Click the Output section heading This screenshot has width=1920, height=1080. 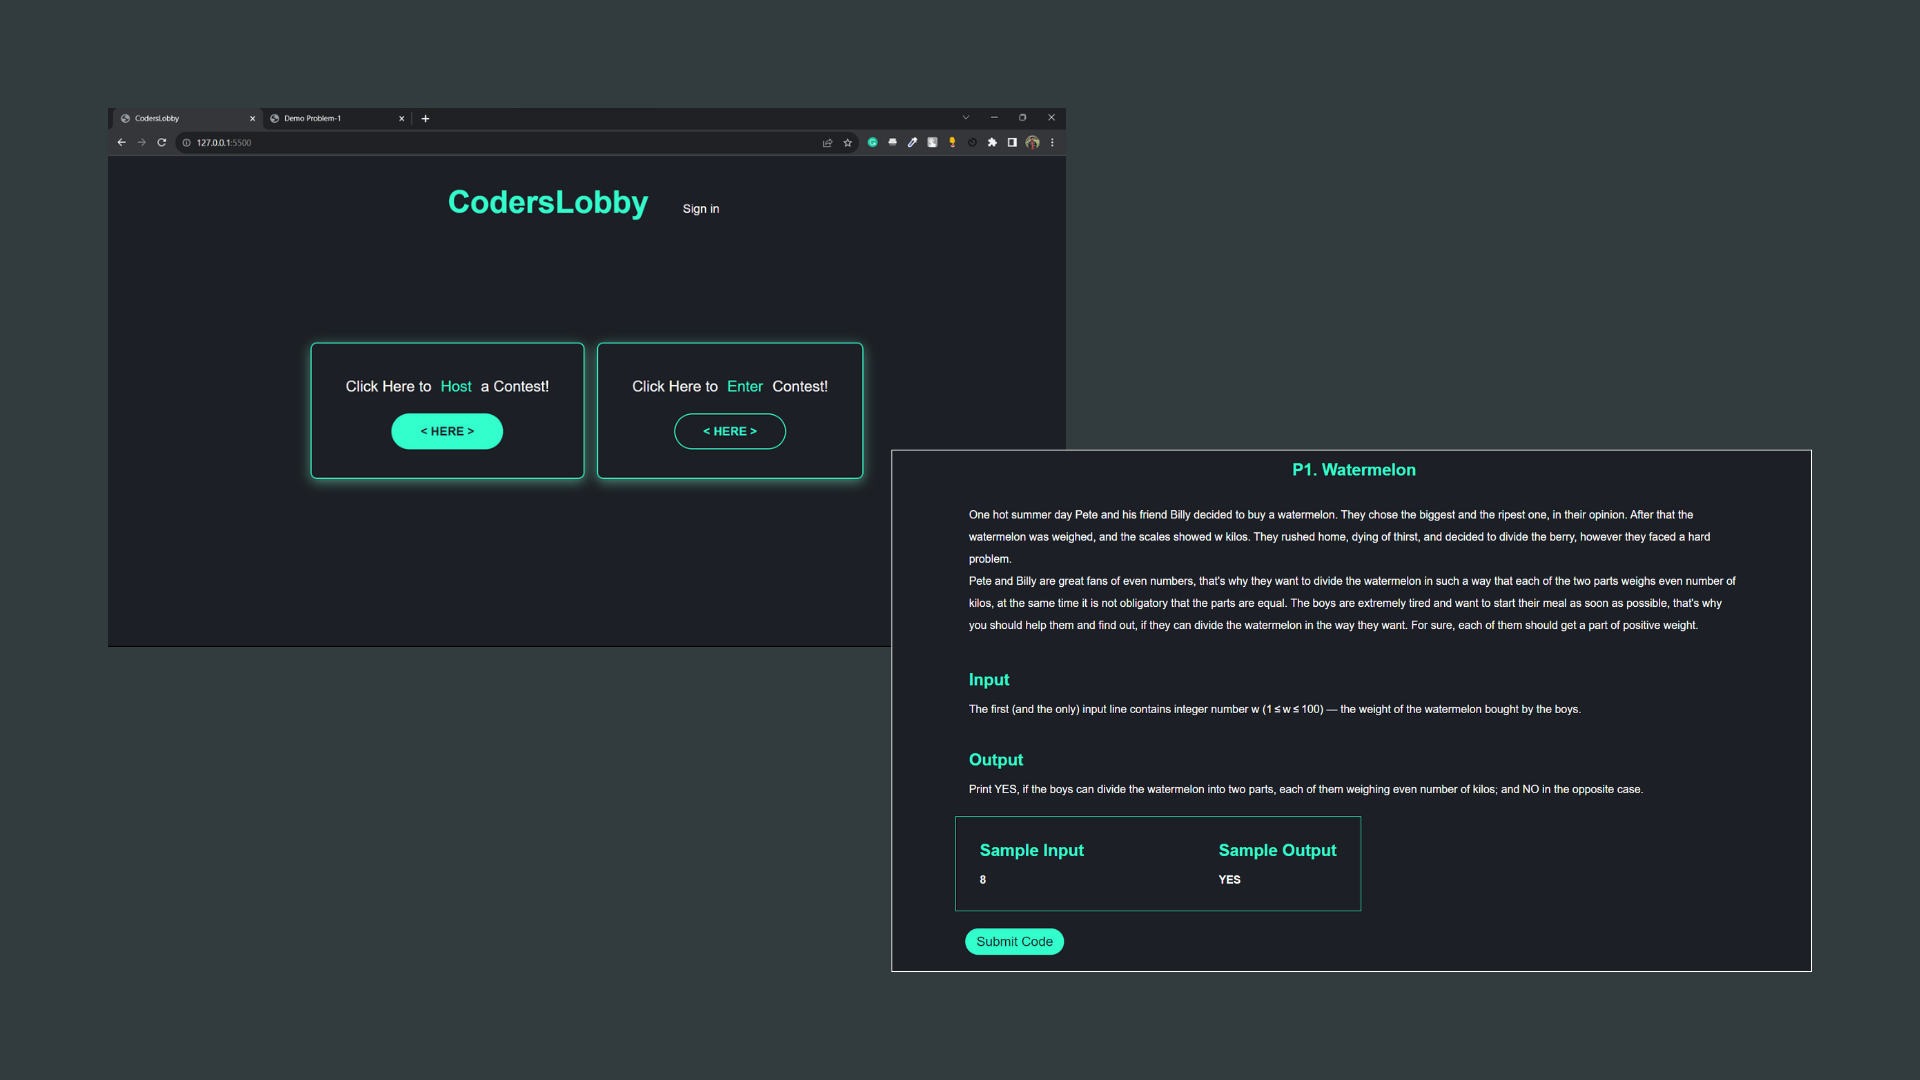(x=996, y=760)
